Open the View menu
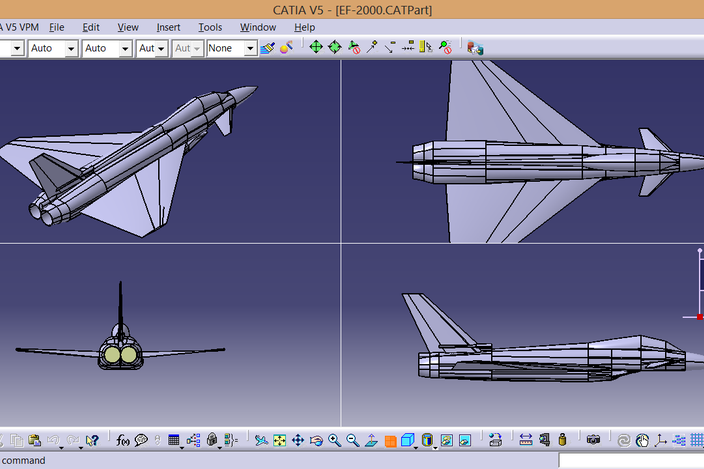704x469 pixels. coord(128,27)
